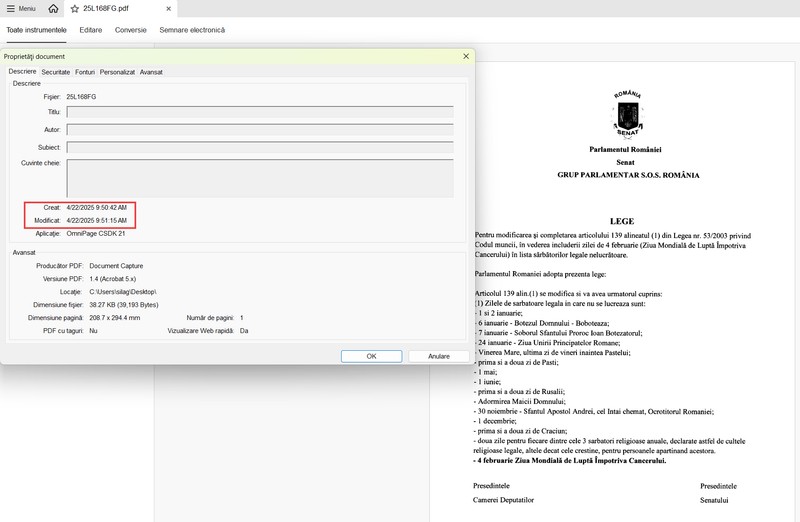This screenshot has height=522, width=800.
Task: Click the OK button
Action: tap(371, 356)
